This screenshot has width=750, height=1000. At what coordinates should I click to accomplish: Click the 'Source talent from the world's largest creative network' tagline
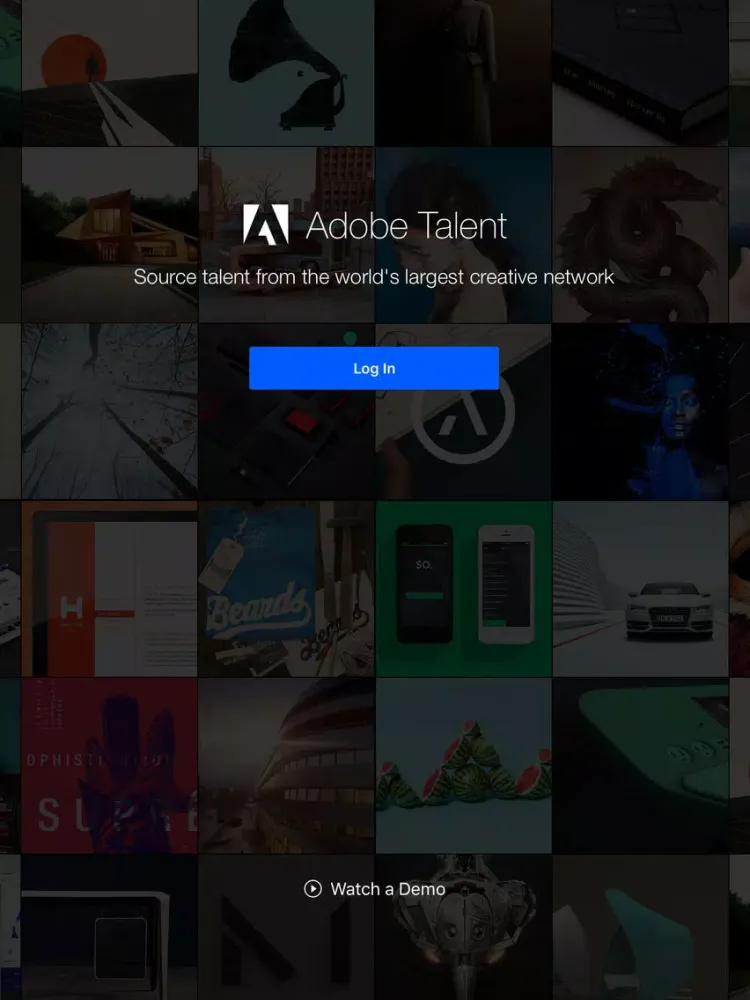(x=374, y=277)
